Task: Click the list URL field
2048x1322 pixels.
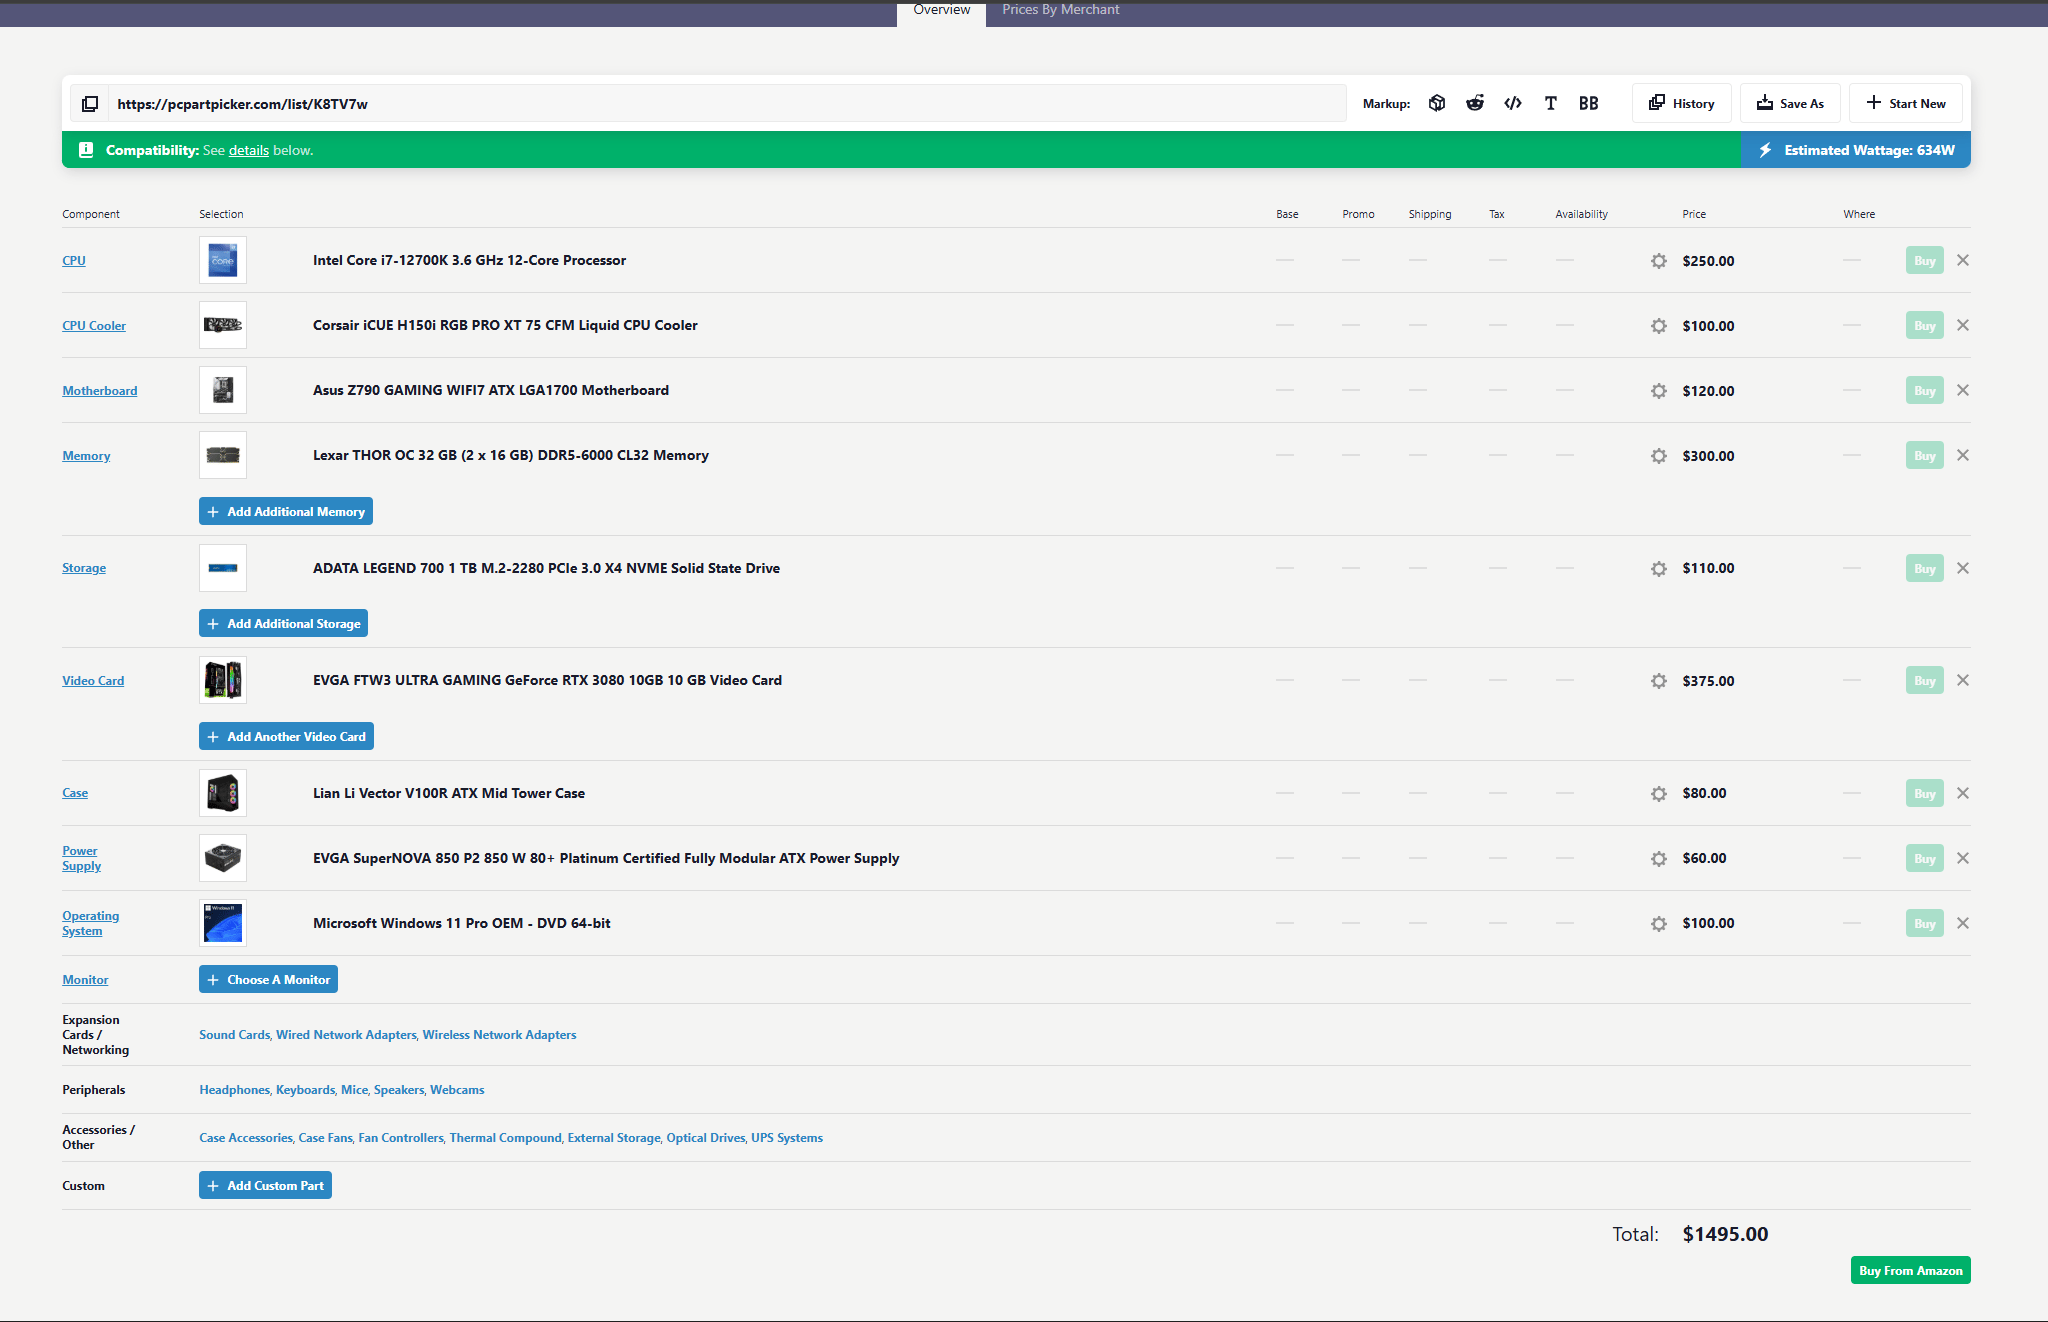Action: [727, 103]
